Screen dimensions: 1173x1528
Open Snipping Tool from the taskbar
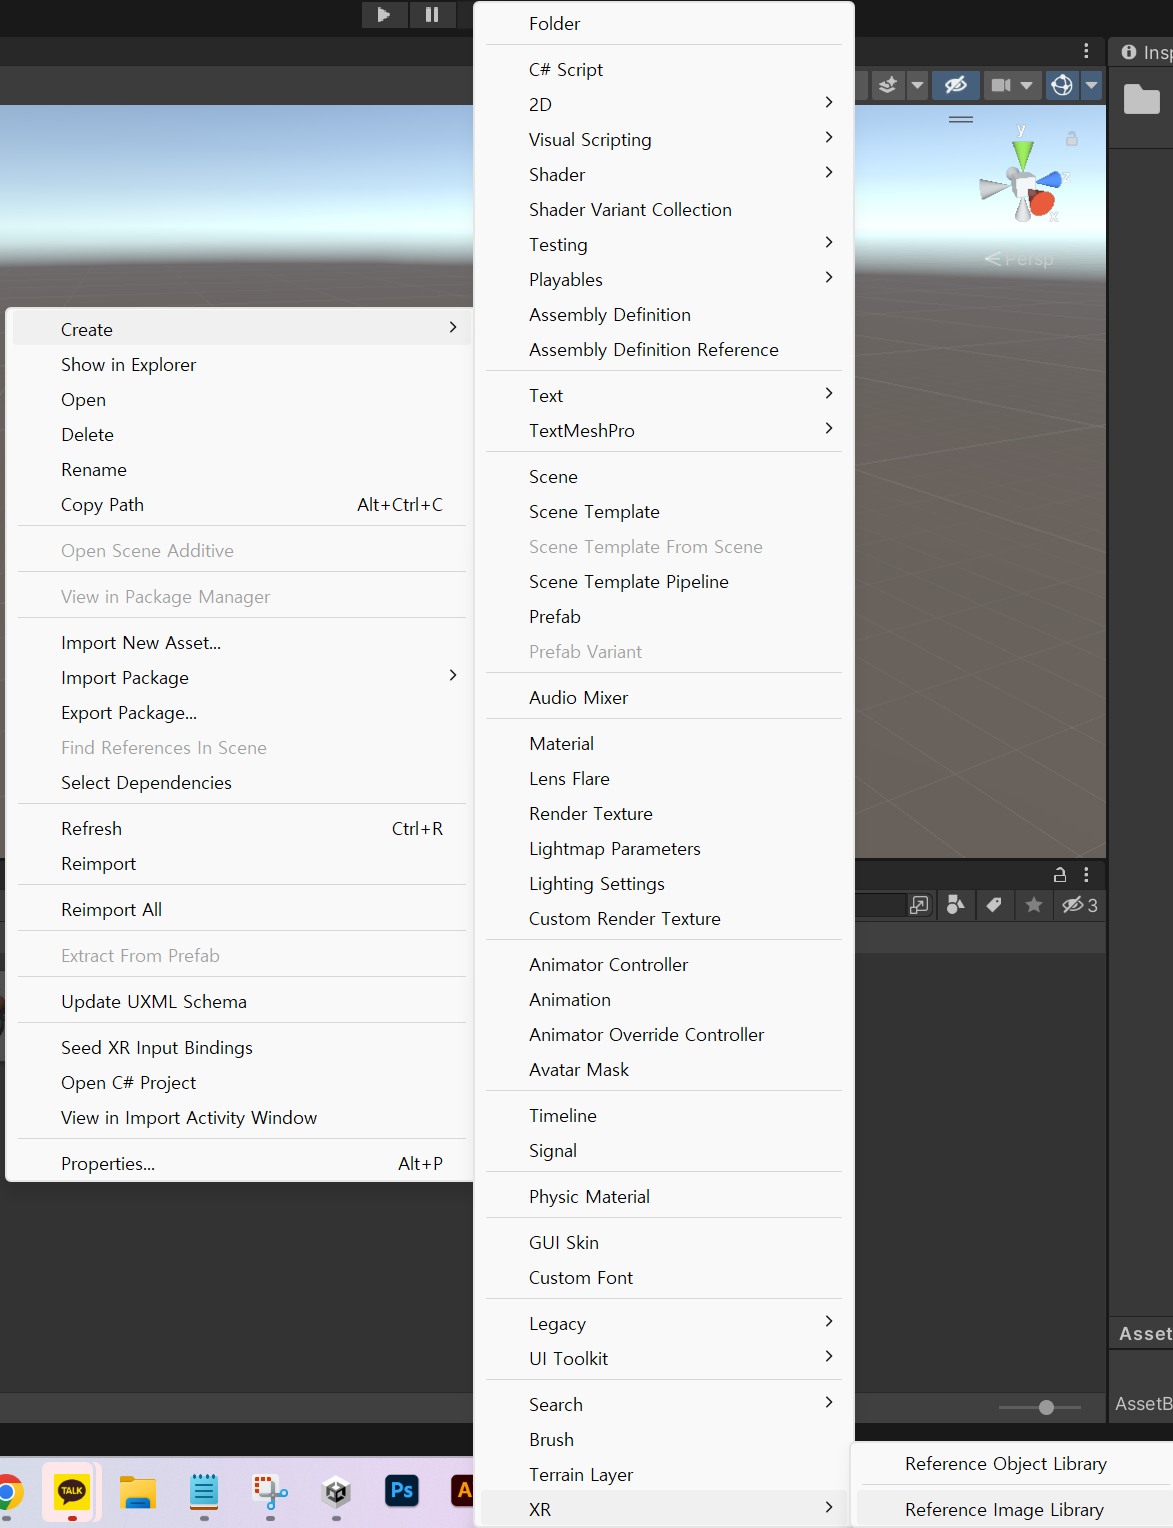270,1492
